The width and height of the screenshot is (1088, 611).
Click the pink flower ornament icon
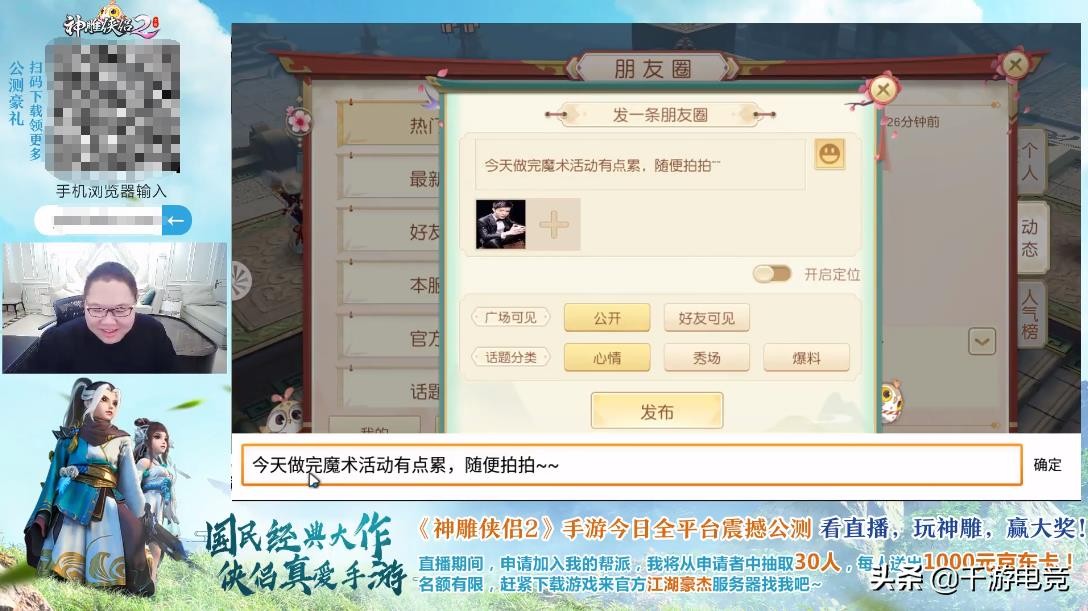click(299, 121)
